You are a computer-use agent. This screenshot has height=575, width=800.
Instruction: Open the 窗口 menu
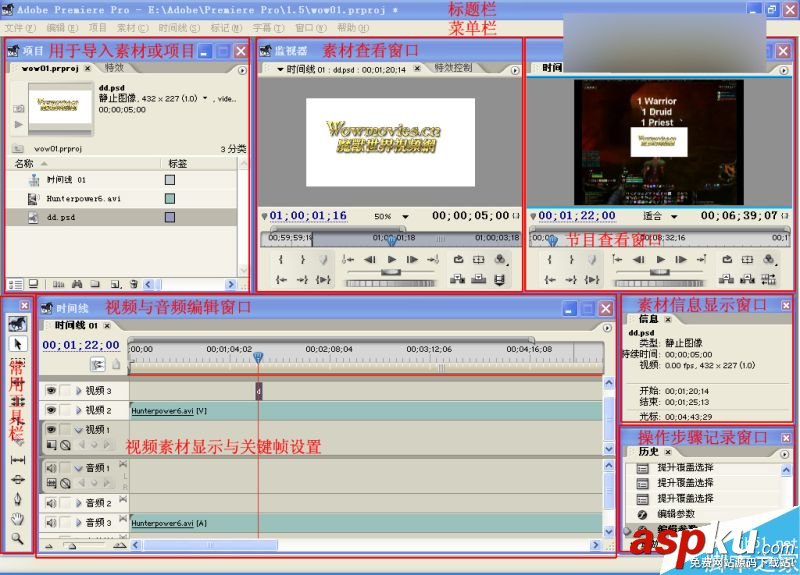311,28
